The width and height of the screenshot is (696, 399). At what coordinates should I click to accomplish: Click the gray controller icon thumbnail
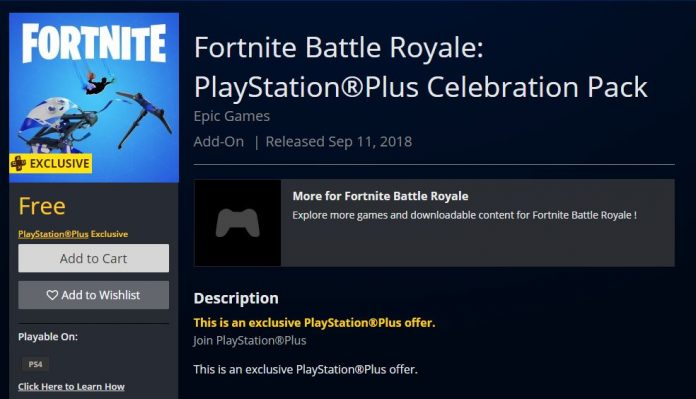click(237, 223)
